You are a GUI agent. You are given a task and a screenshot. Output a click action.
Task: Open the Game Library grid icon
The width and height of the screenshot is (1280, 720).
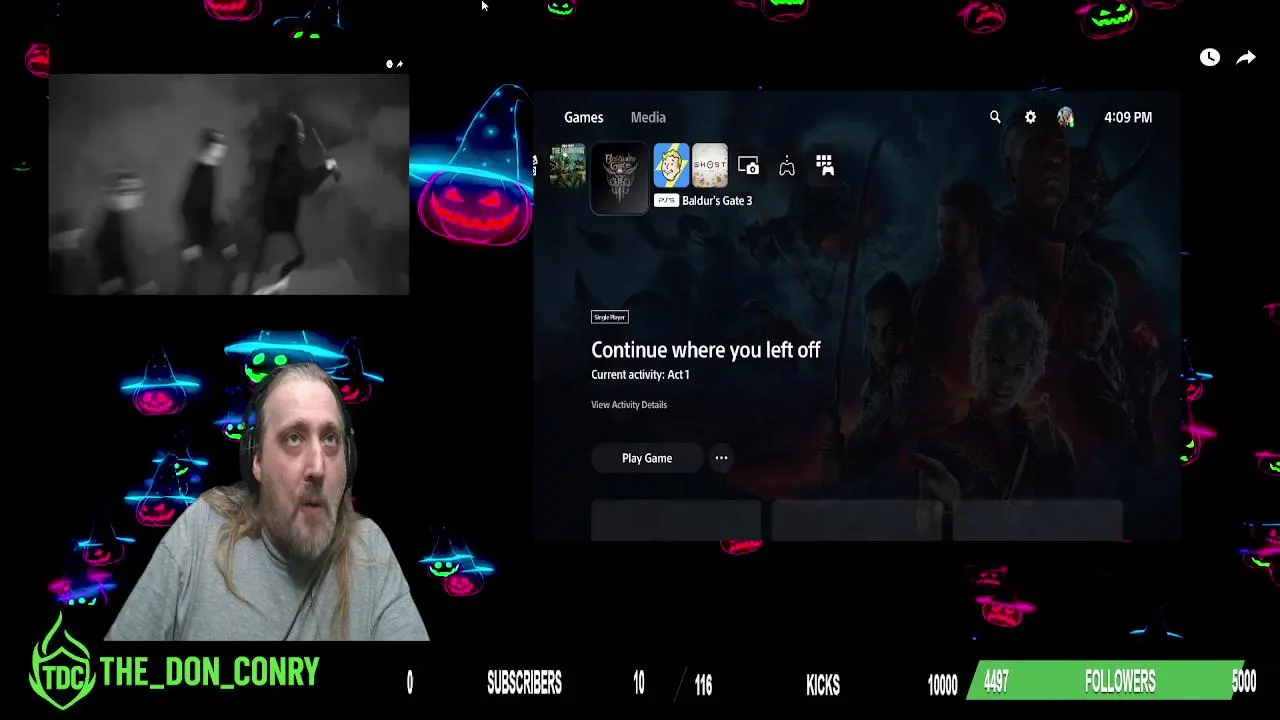pos(825,166)
